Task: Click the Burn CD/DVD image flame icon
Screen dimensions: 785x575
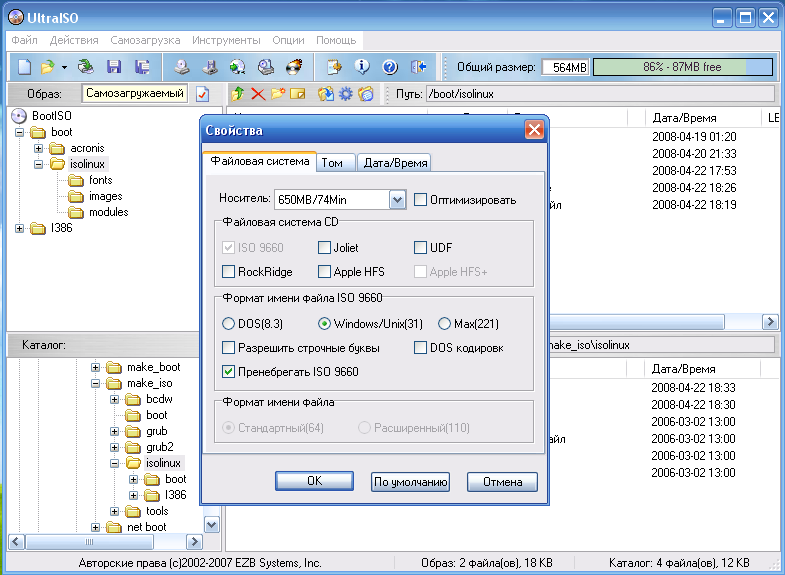Action: coord(294,67)
